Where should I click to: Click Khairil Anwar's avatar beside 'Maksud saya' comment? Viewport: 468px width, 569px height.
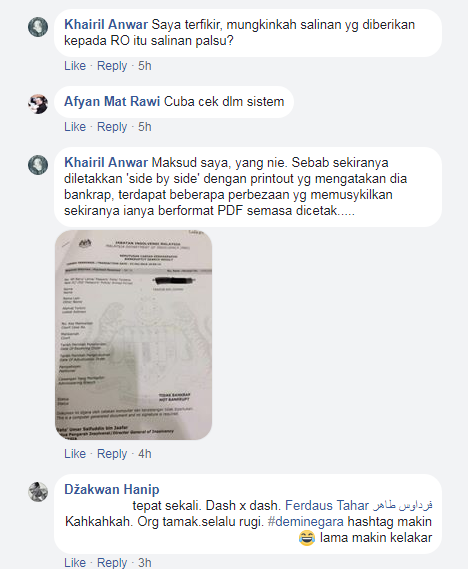click(x=38, y=165)
